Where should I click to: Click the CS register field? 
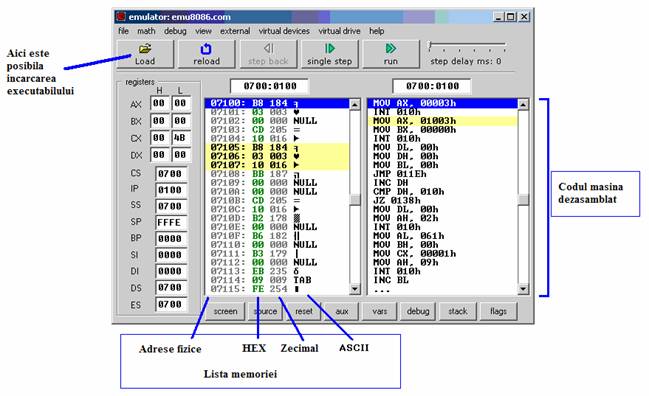pos(170,174)
